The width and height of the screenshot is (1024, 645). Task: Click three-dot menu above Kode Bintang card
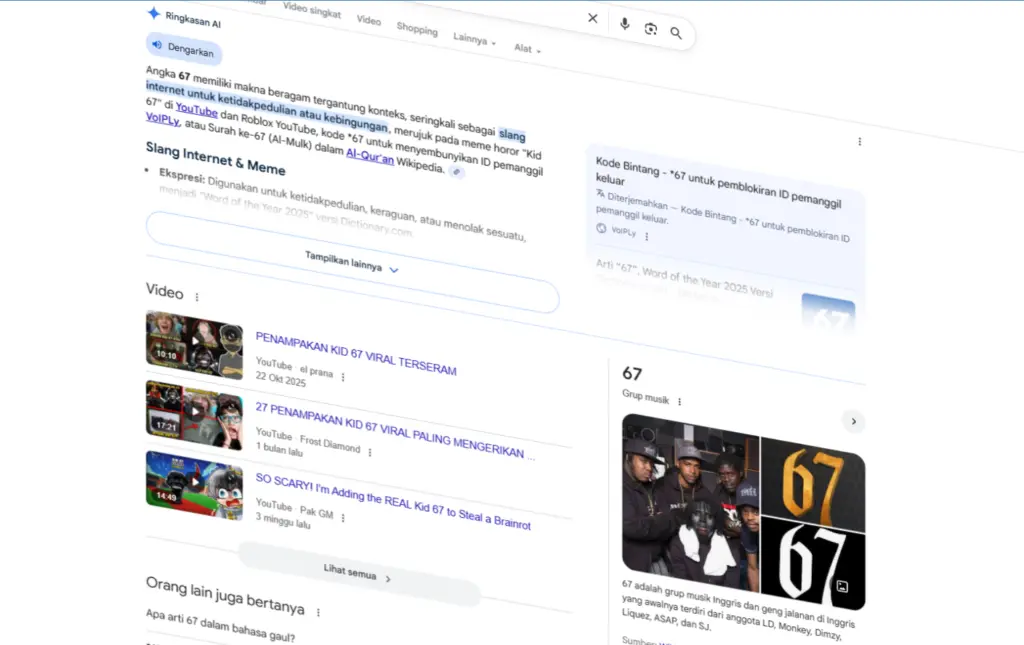click(859, 142)
